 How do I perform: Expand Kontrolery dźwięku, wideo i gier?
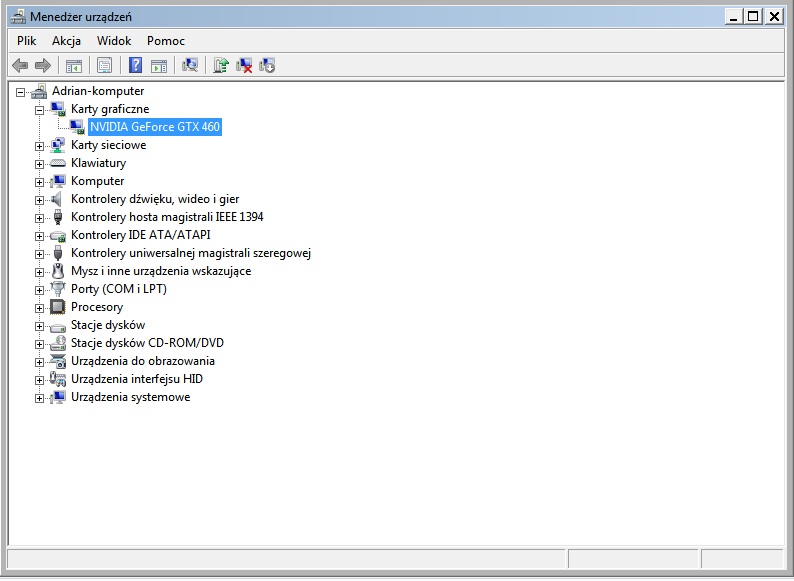tap(39, 200)
